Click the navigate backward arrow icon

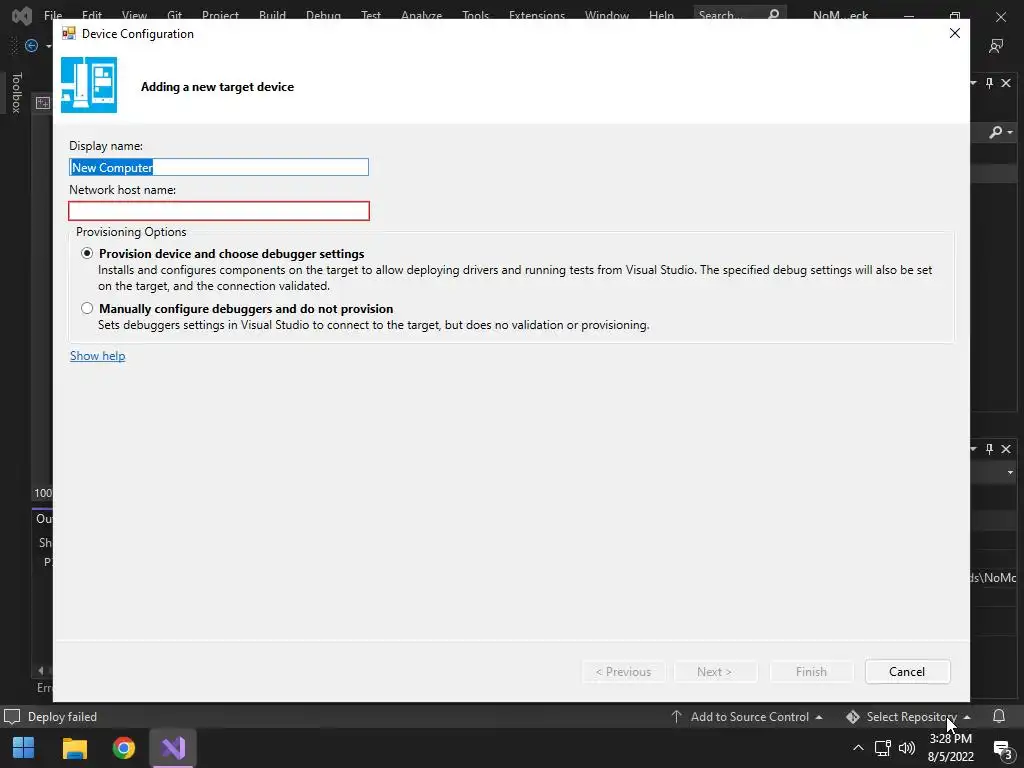pyautogui.click(x=31, y=45)
